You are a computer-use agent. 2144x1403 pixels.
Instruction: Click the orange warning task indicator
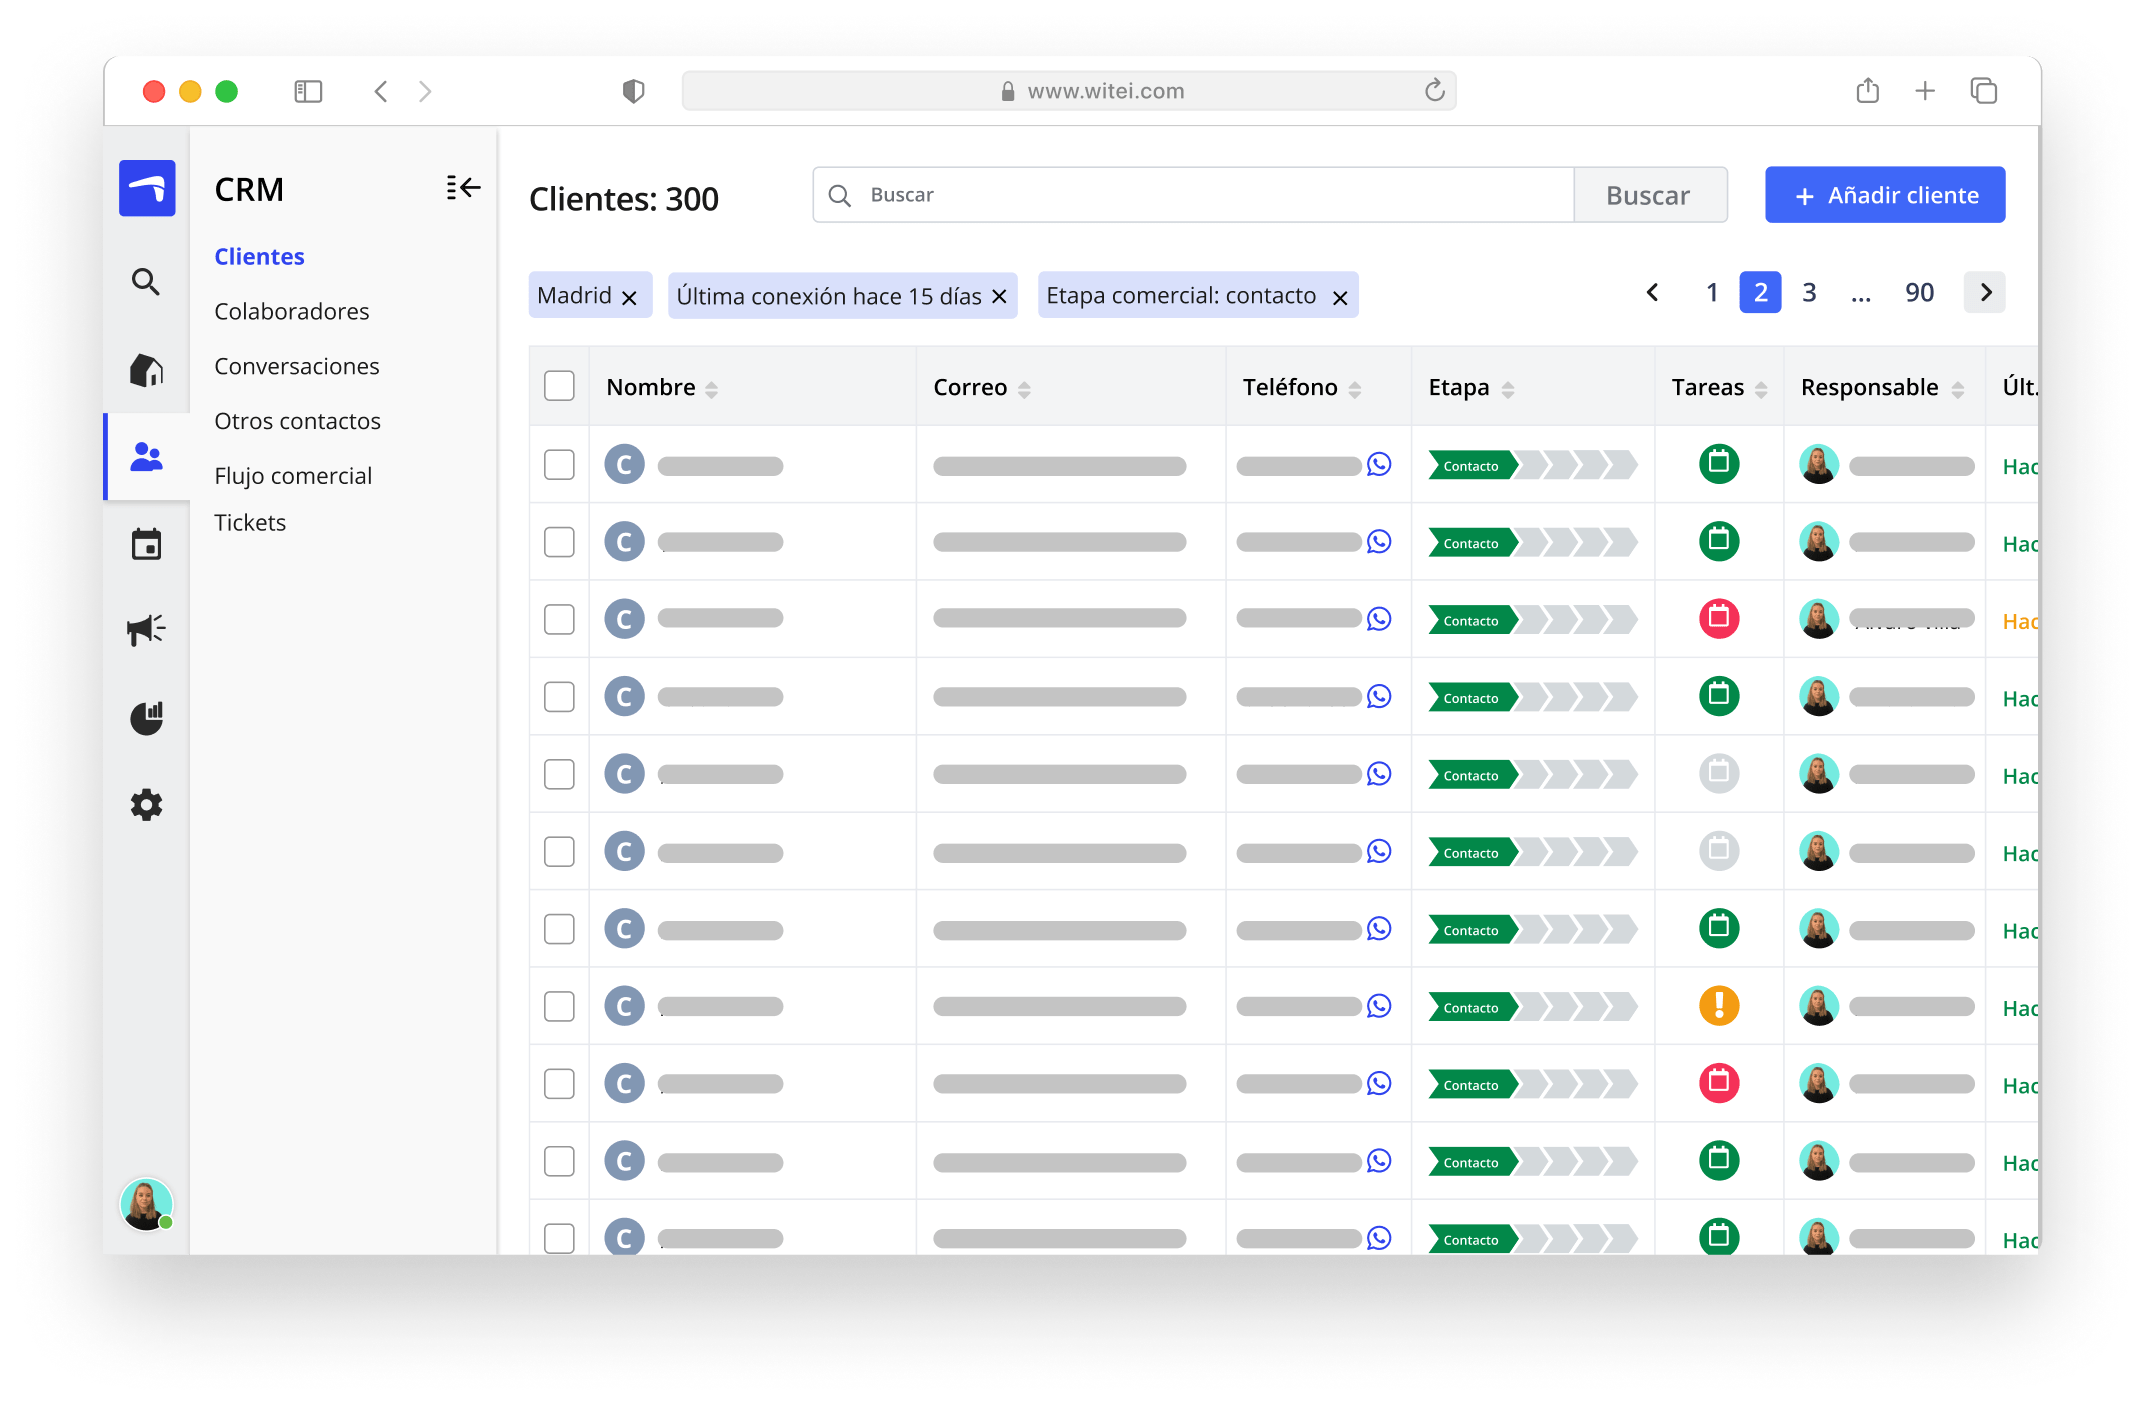pos(1719,1006)
